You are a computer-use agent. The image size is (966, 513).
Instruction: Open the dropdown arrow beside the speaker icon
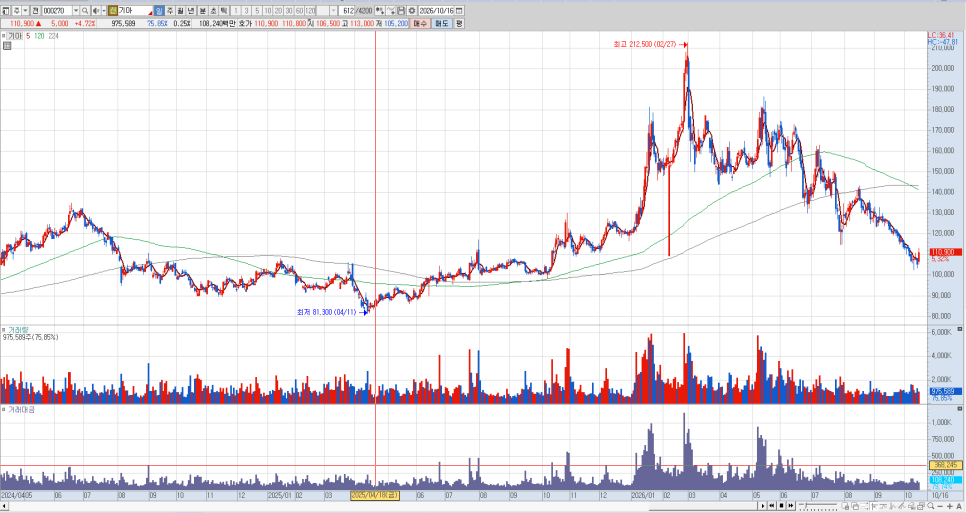(x=104, y=10)
